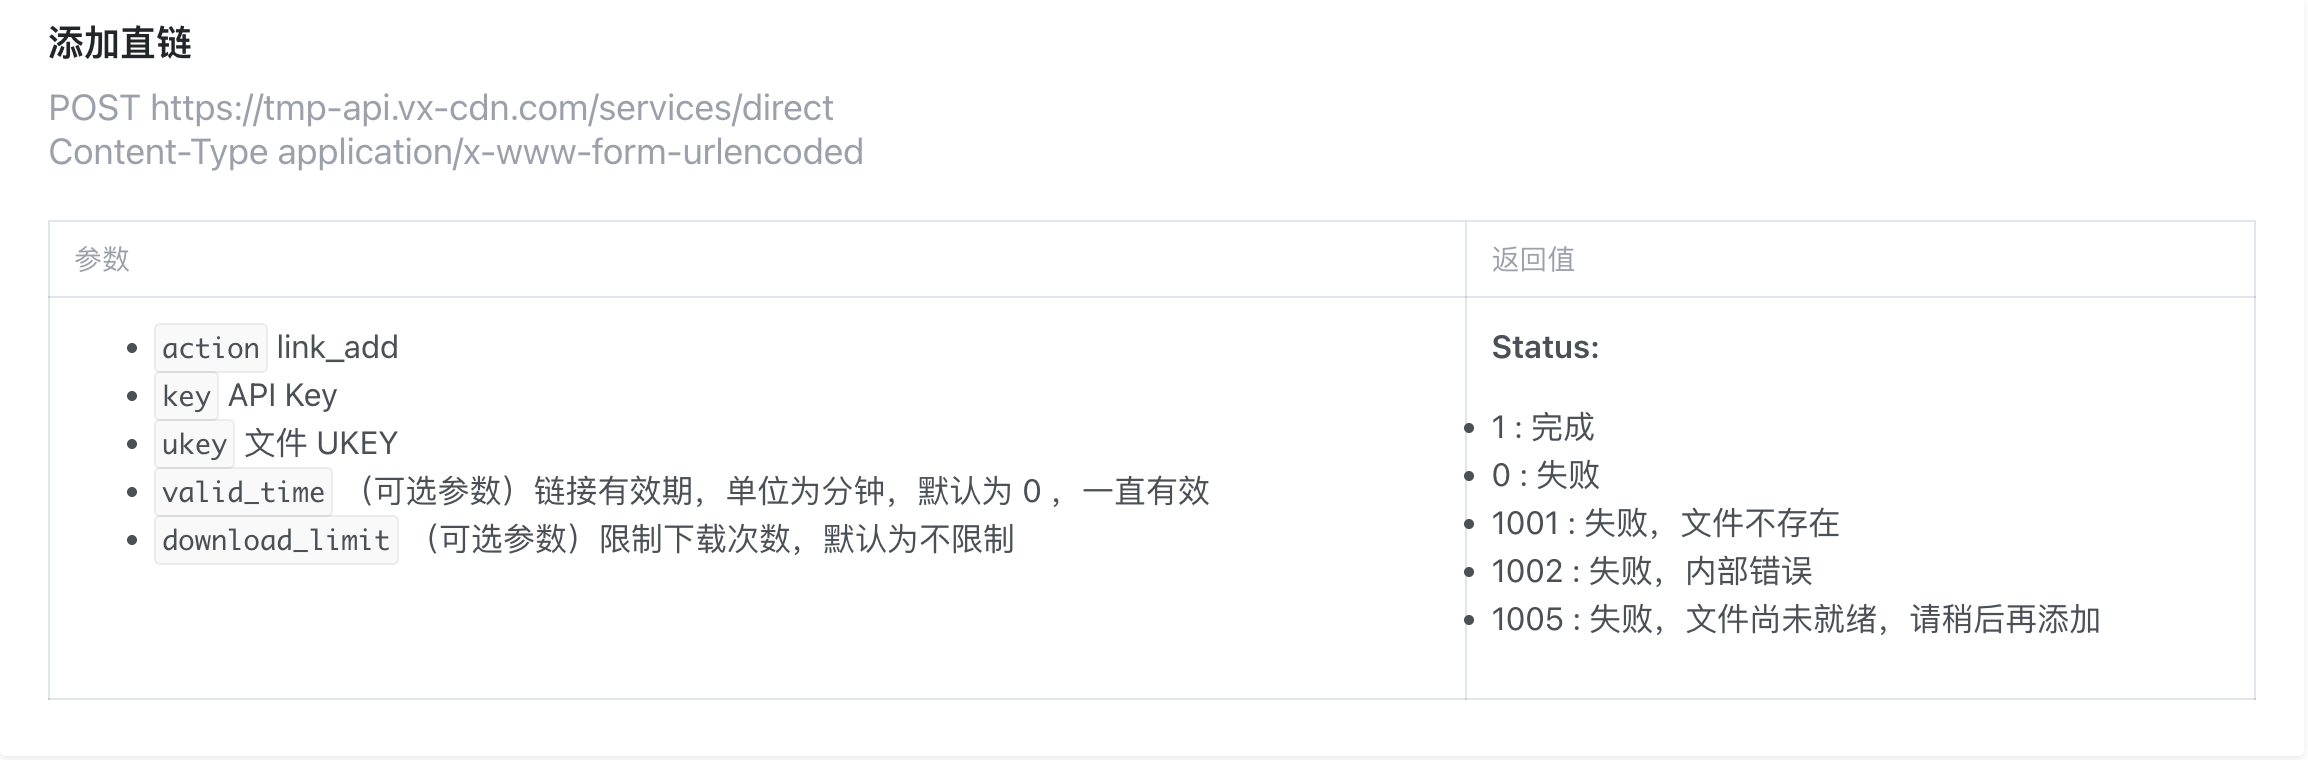Screen dimensions: 2308x760
Task: Click the action code tag
Action: (x=210, y=348)
